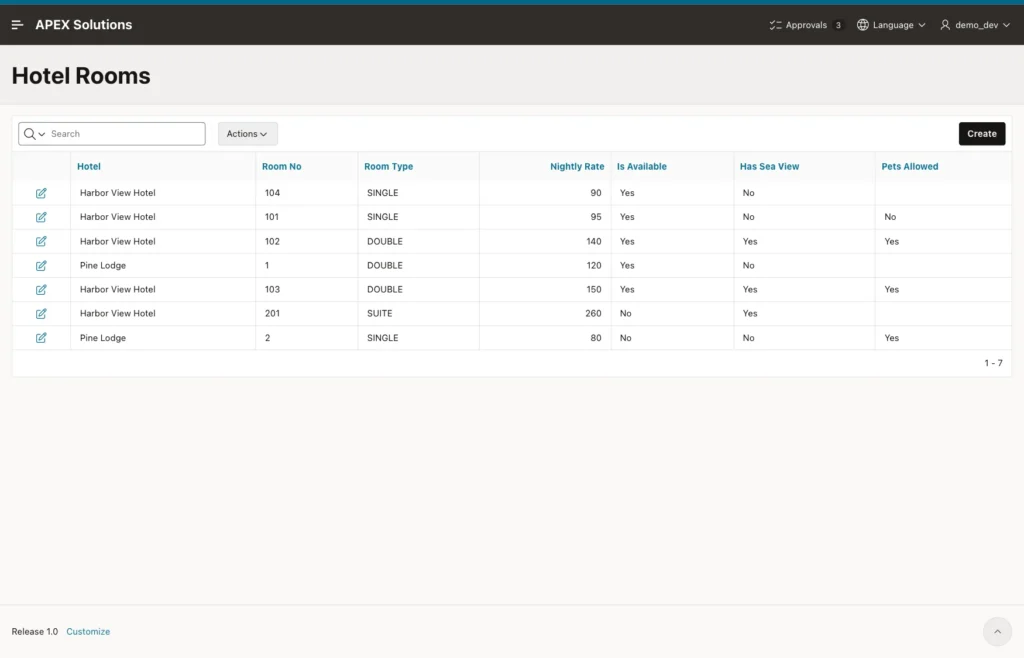Open the Actions menu
The width and height of the screenshot is (1024, 658).
click(x=248, y=134)
